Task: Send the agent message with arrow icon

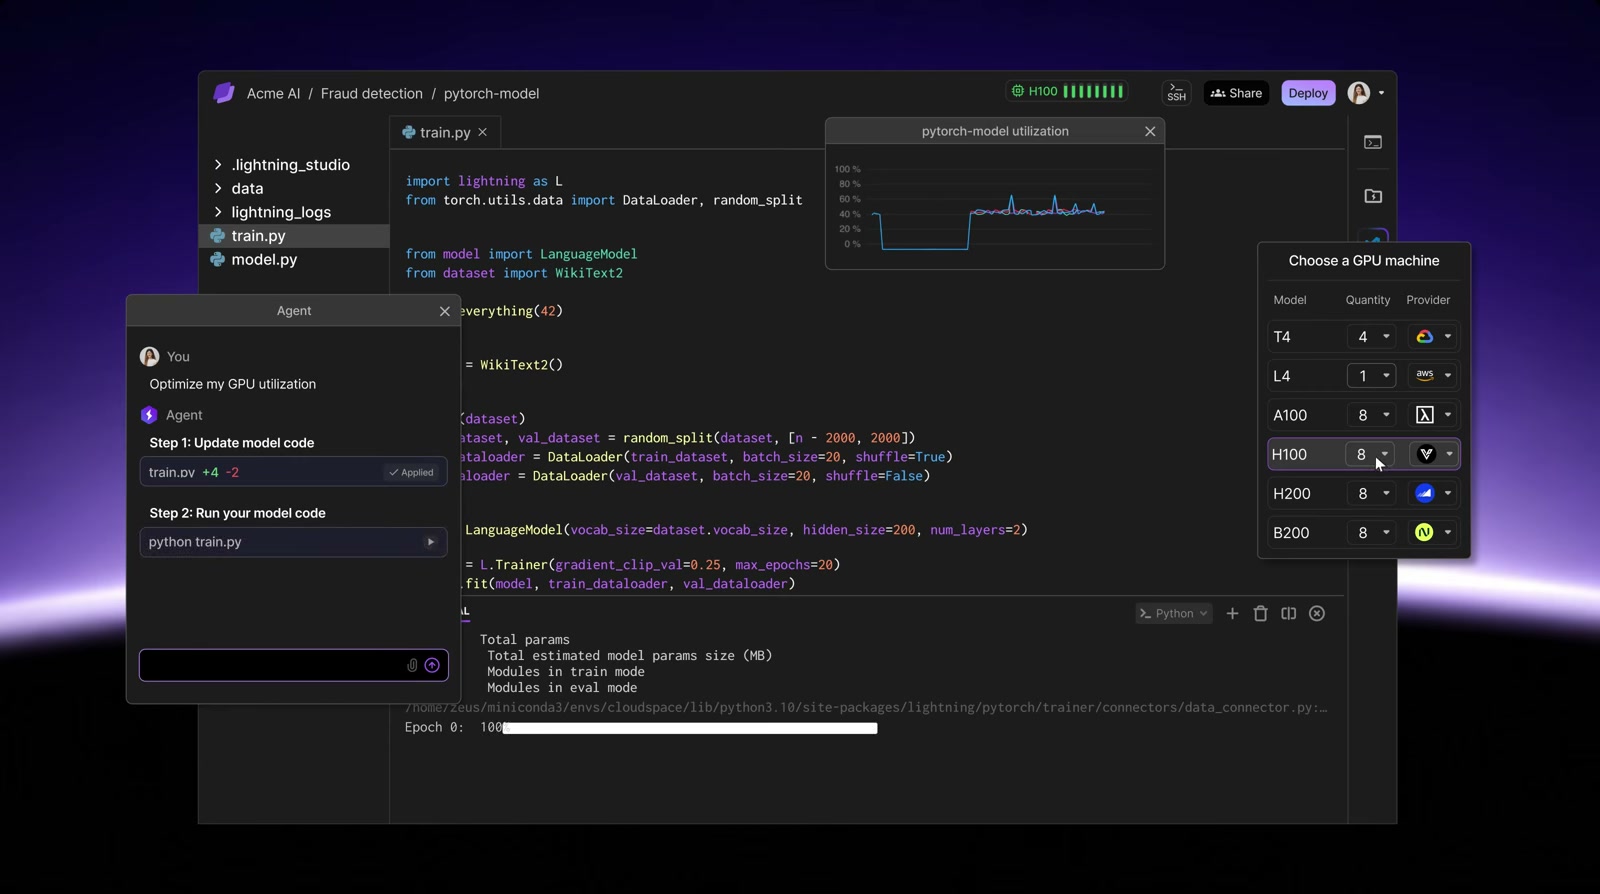Action: [x=432, y=665]
